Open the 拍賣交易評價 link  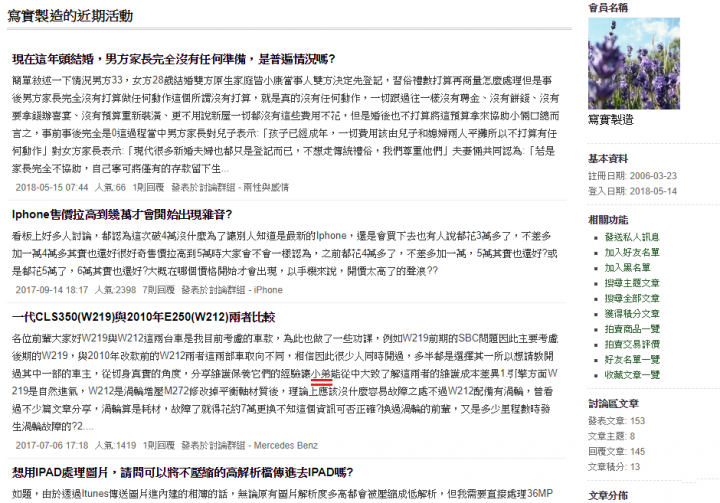[632, 345]
